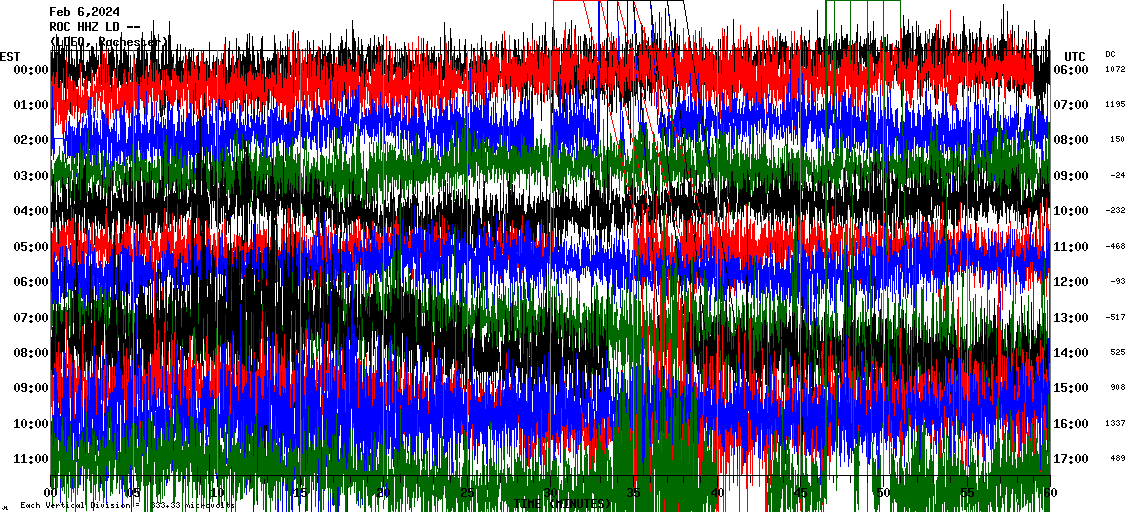This screenshot has width=1130, height=519.
Task: Click the 11:00 EST row label
Action: pyautogui.click(x=31, y=458)
